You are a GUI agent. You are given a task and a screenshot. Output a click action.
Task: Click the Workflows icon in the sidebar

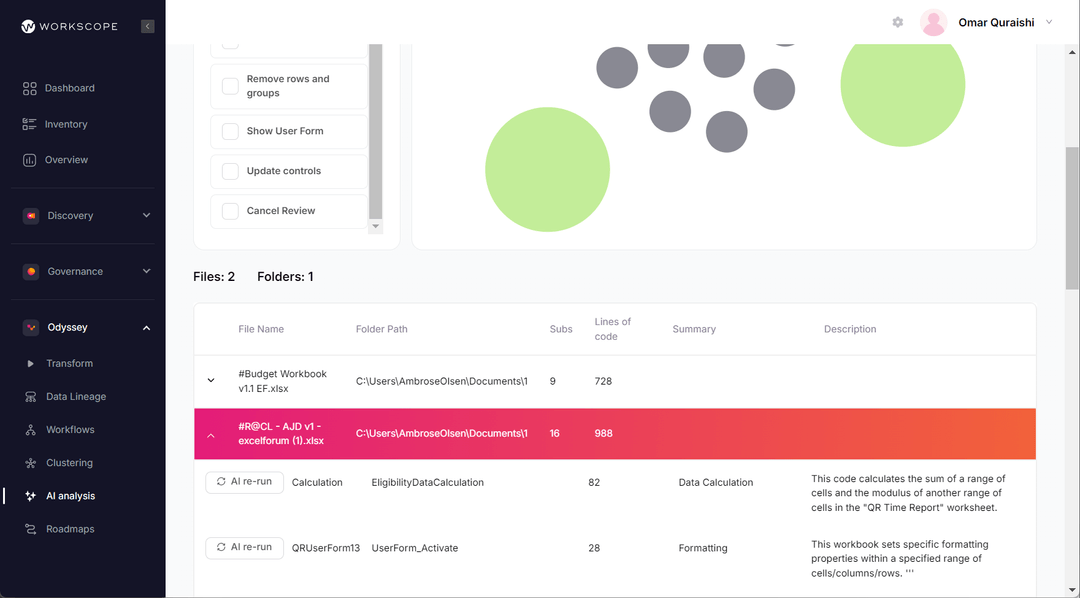pyautogui.click(x=28, y=429)
